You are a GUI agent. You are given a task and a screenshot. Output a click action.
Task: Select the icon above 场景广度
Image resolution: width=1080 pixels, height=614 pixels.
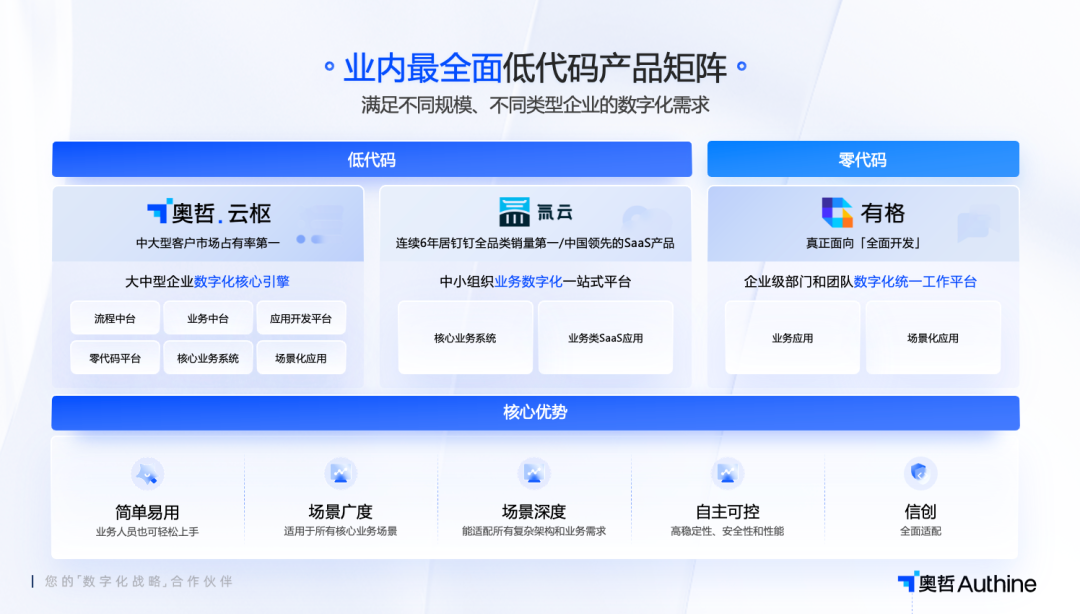340,473
